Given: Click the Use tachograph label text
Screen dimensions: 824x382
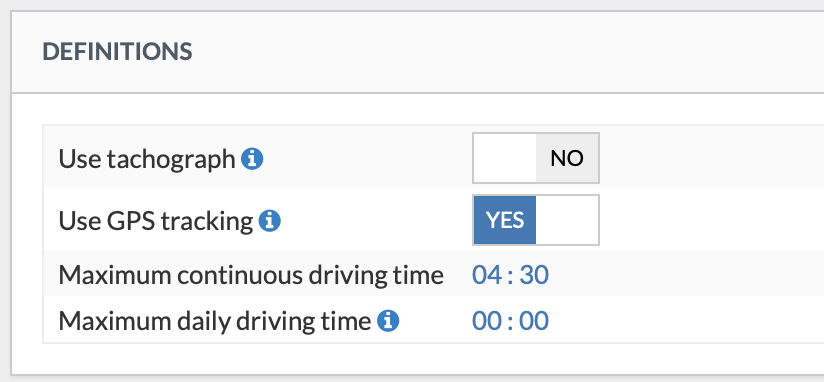Looking at the screenshot, I should [147, 159].
